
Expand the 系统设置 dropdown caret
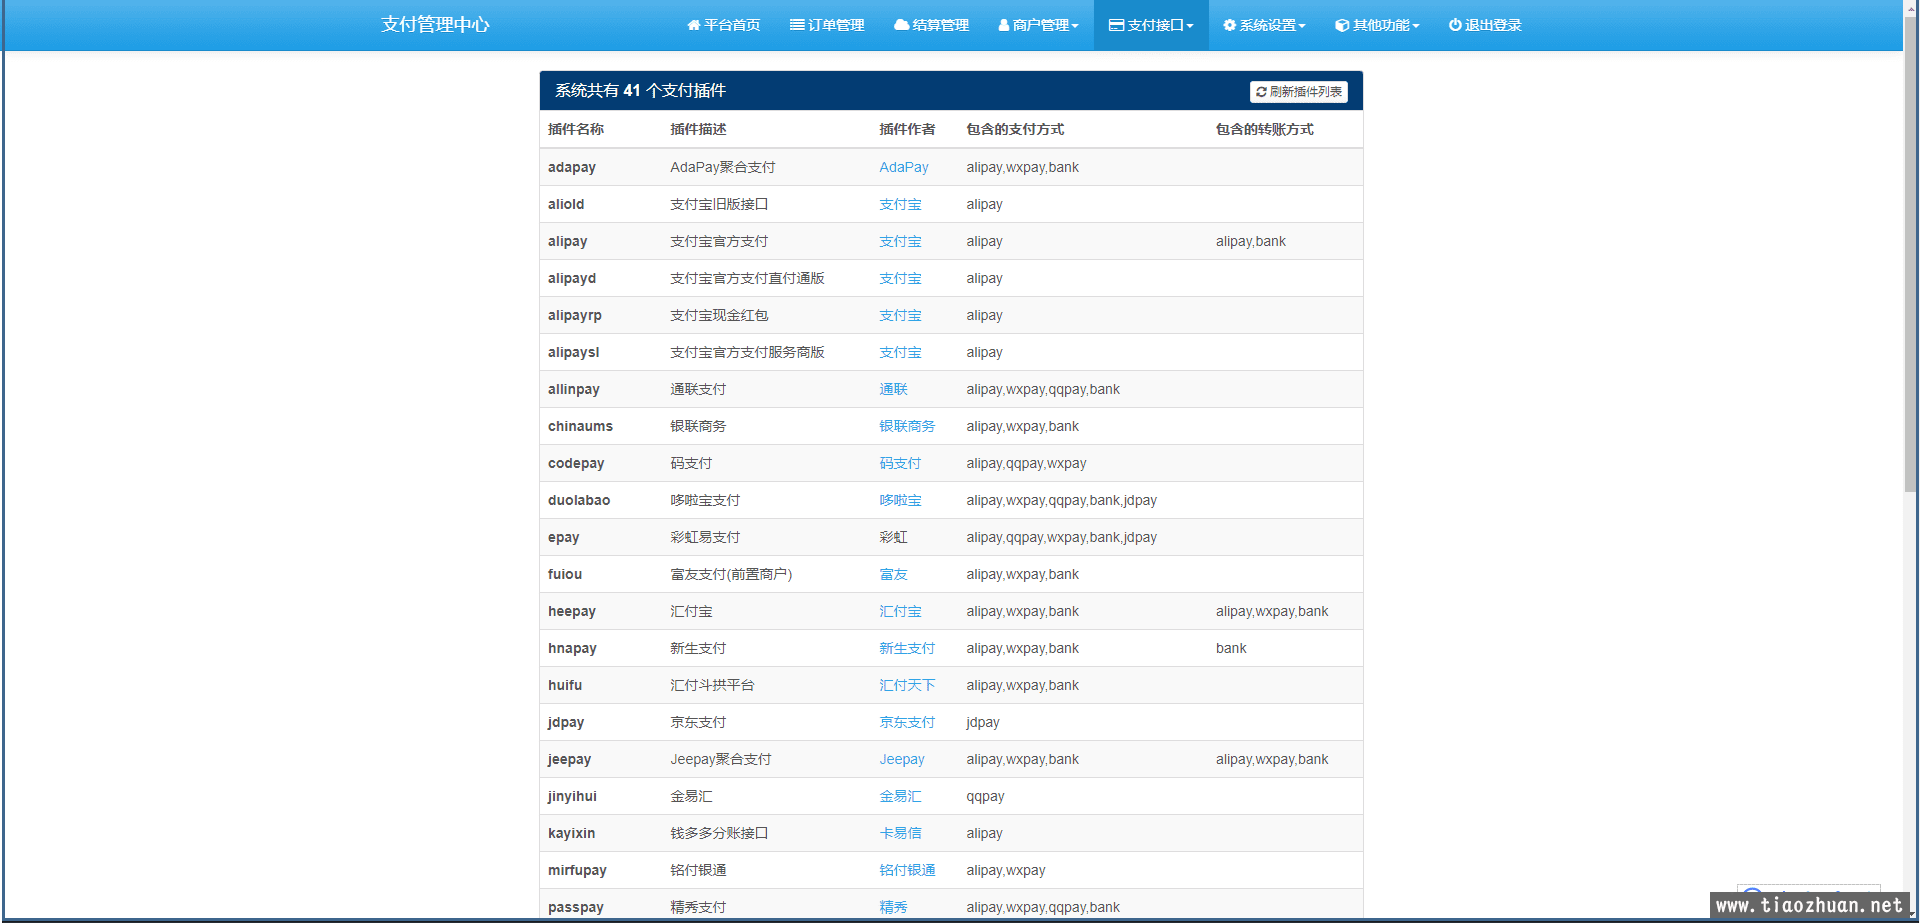point(1302,26)
